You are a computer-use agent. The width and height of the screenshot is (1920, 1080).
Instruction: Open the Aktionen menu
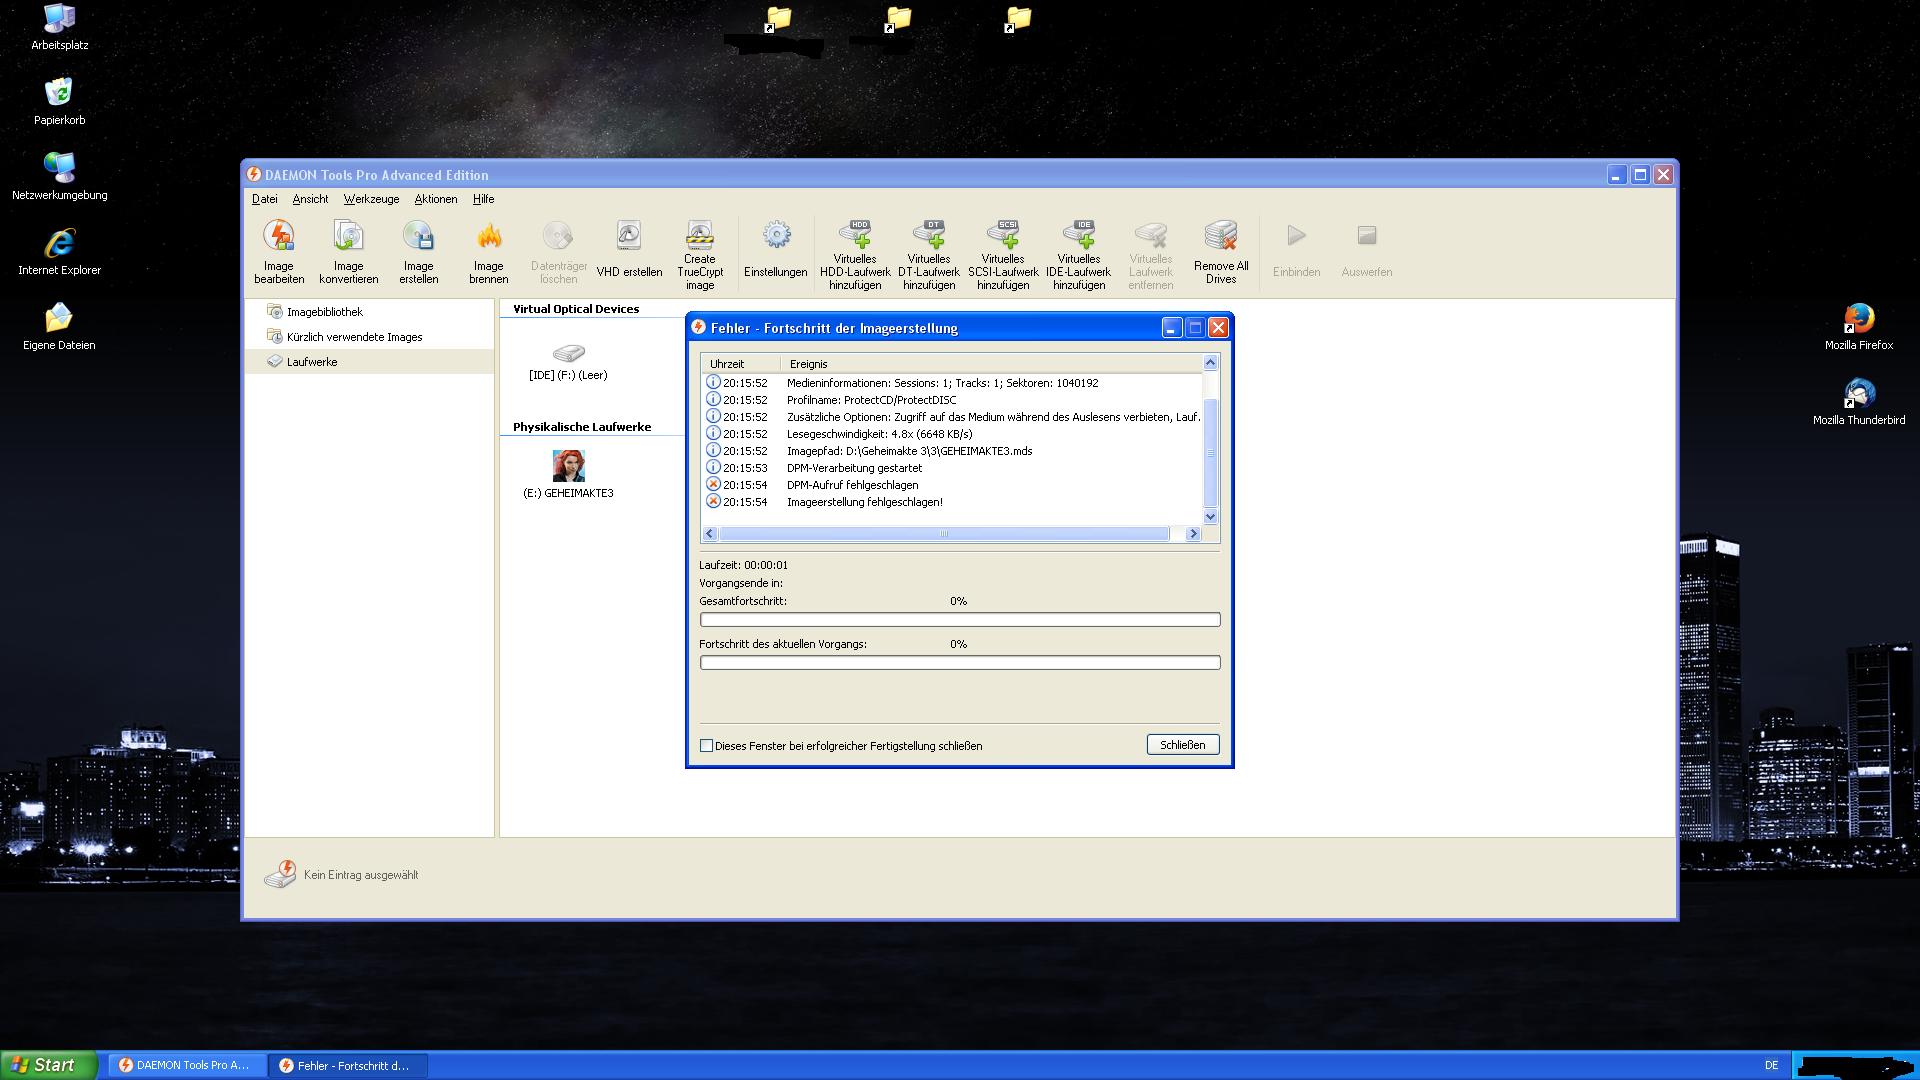(436, 199)
